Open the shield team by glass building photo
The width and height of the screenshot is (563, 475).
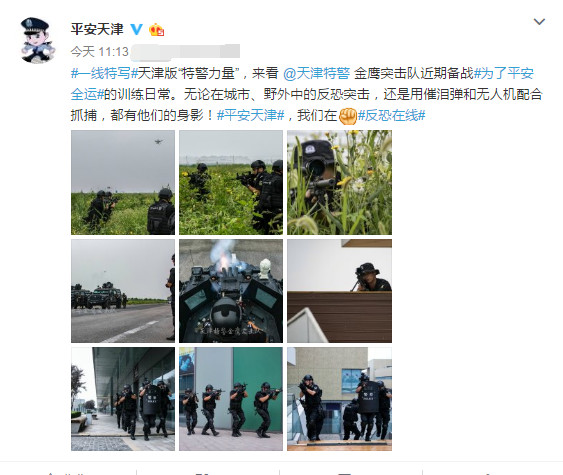click(x=123, y=399)
